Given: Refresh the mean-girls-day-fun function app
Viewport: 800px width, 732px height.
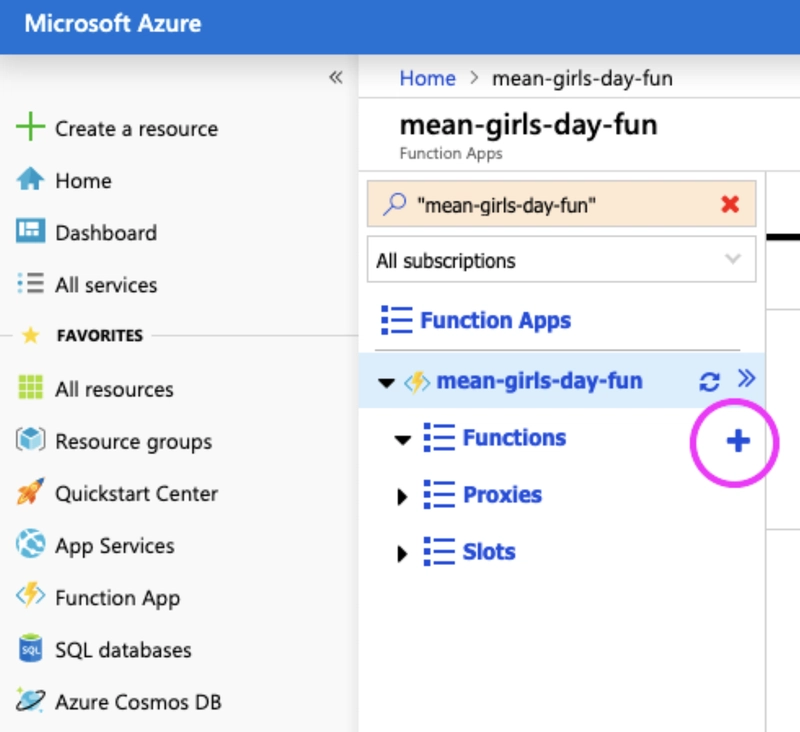Looking at the screenshot, I should 709,382.
